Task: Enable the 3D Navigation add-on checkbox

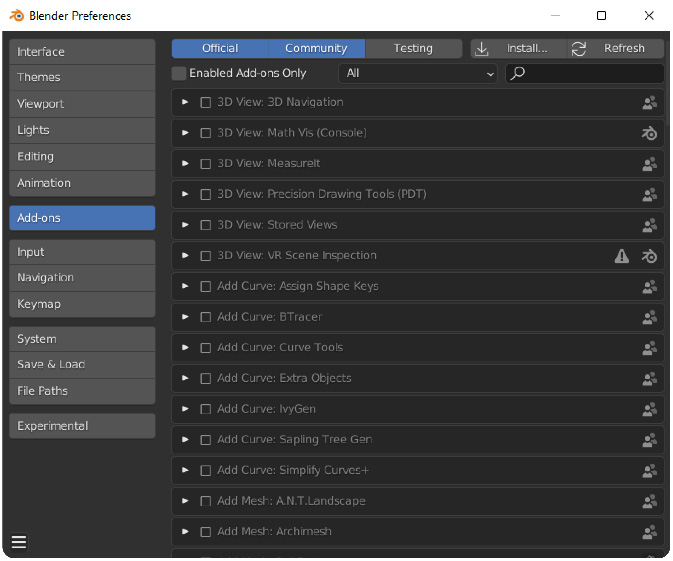Action: (206, 103)
